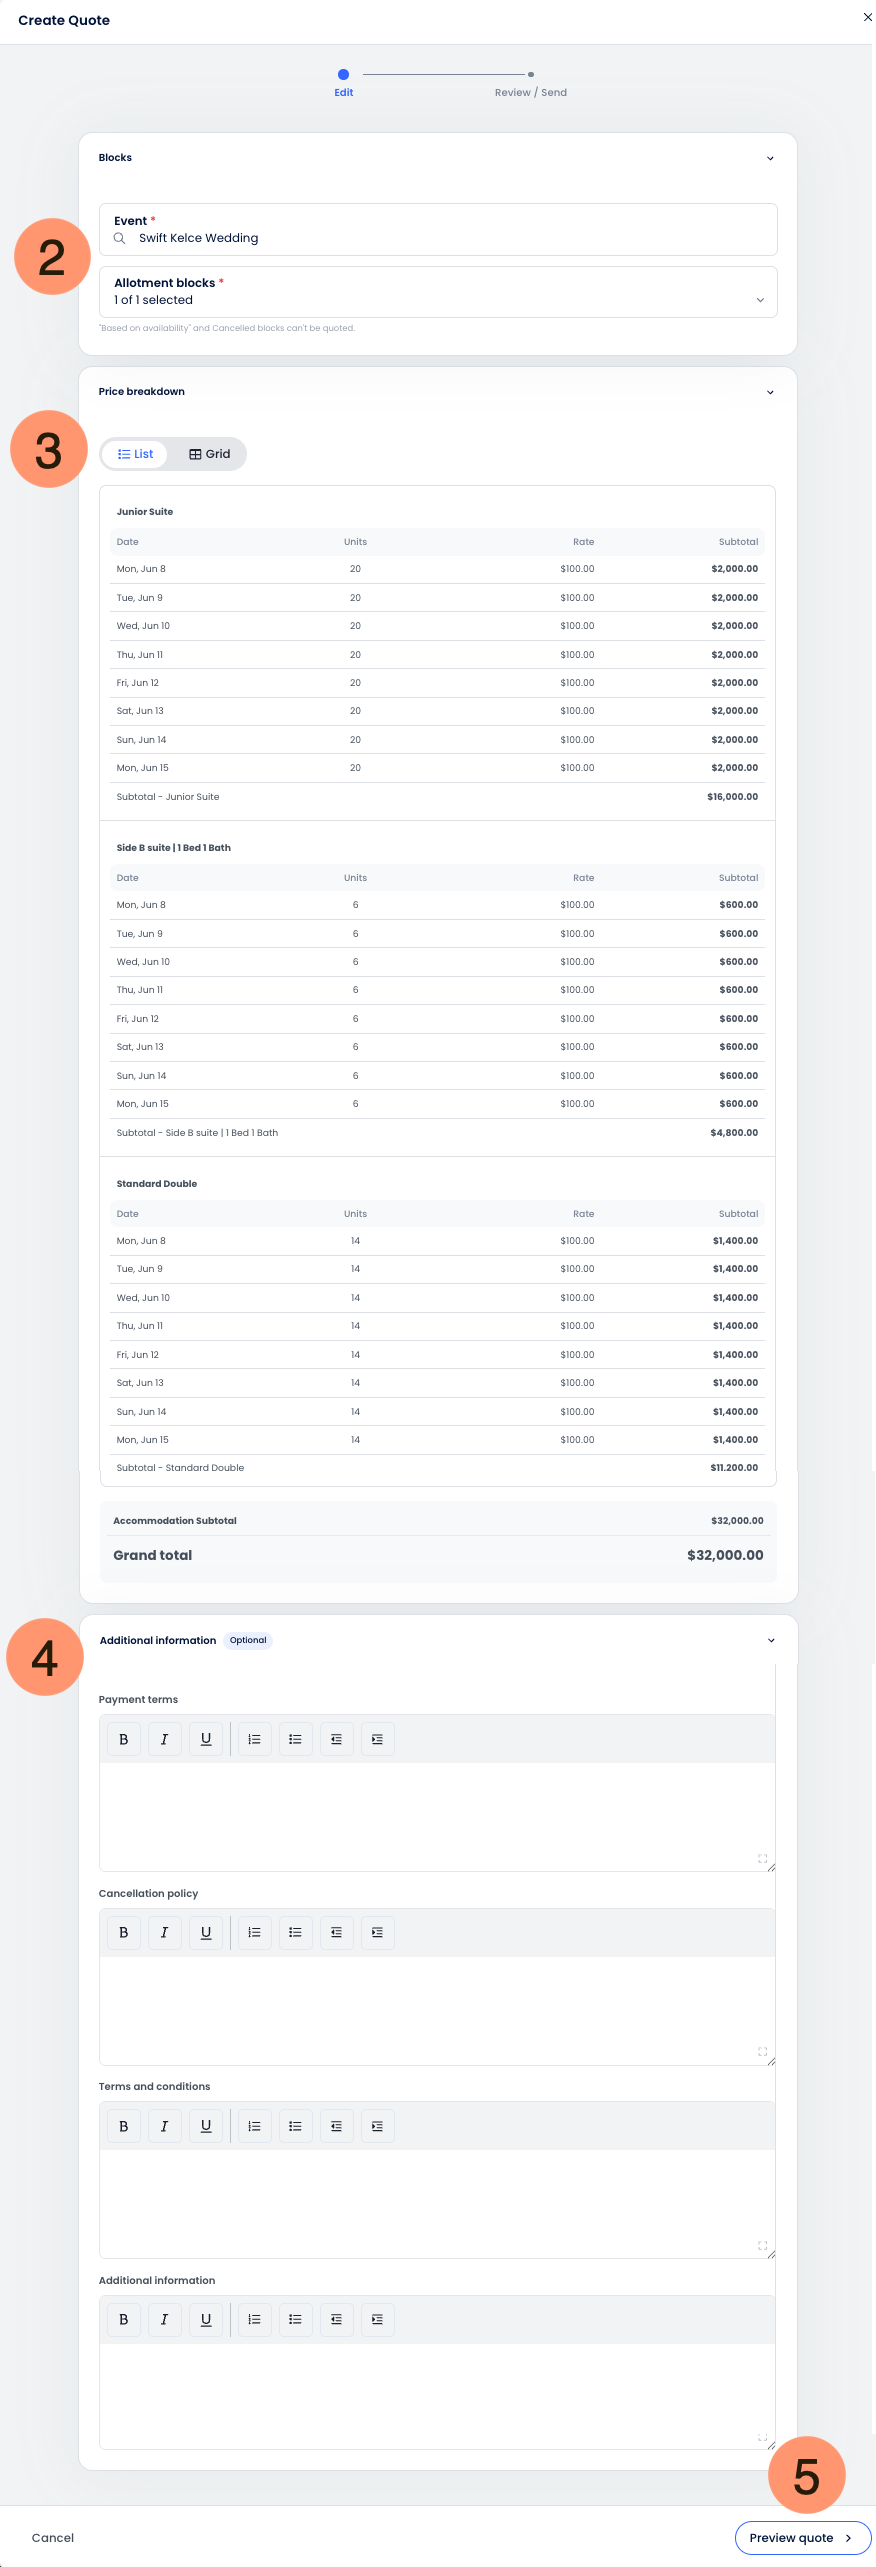876x2567 pixels.
Task: Switch price breakdown to Grid view
Action: point(210,454)
